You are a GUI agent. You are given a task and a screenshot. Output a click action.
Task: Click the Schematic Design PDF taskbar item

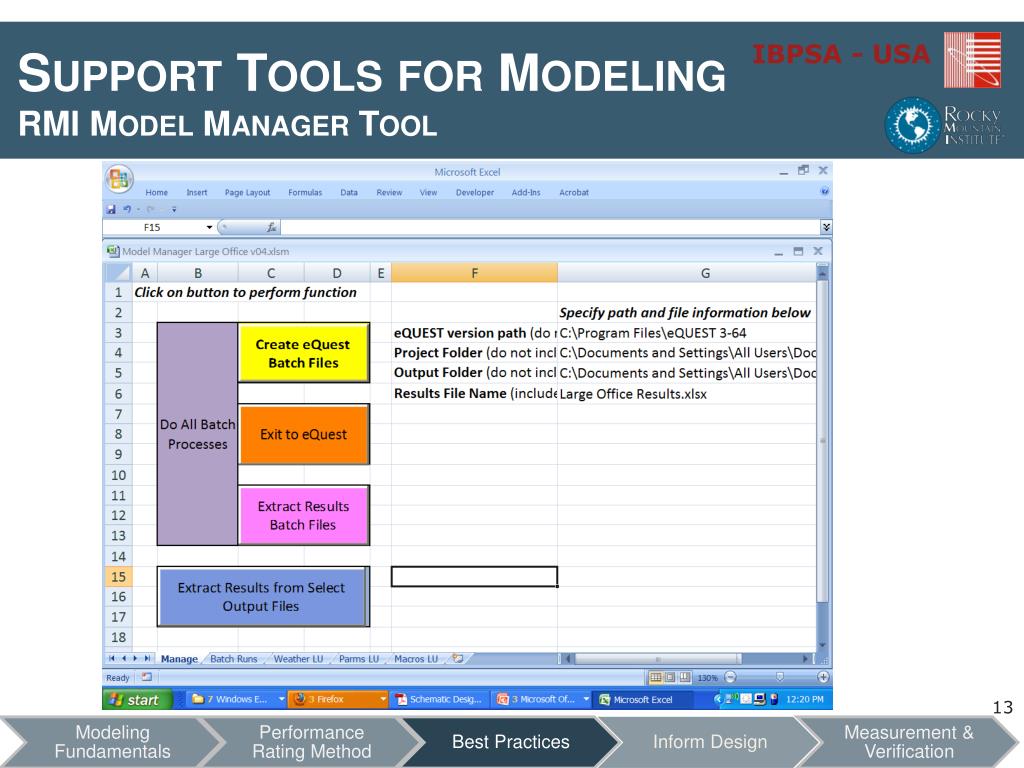click(x=441, y=699)
